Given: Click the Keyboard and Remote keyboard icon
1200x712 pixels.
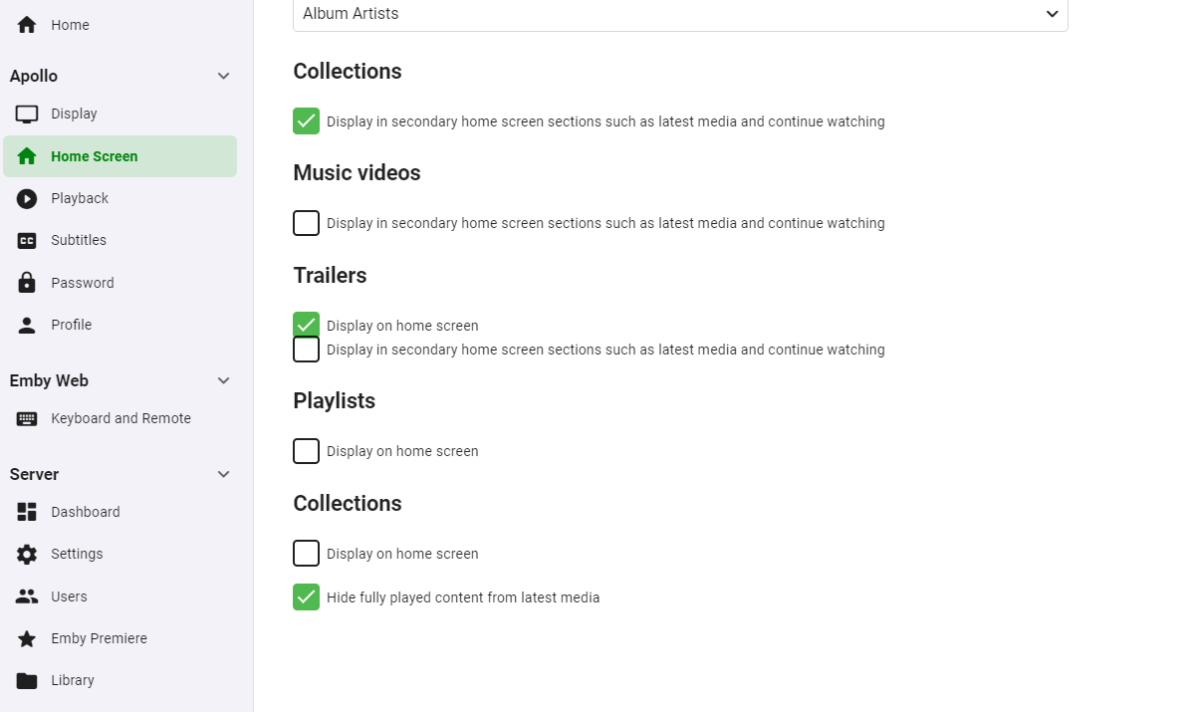Looking at the screenshot, I should [x=27, y=419].
